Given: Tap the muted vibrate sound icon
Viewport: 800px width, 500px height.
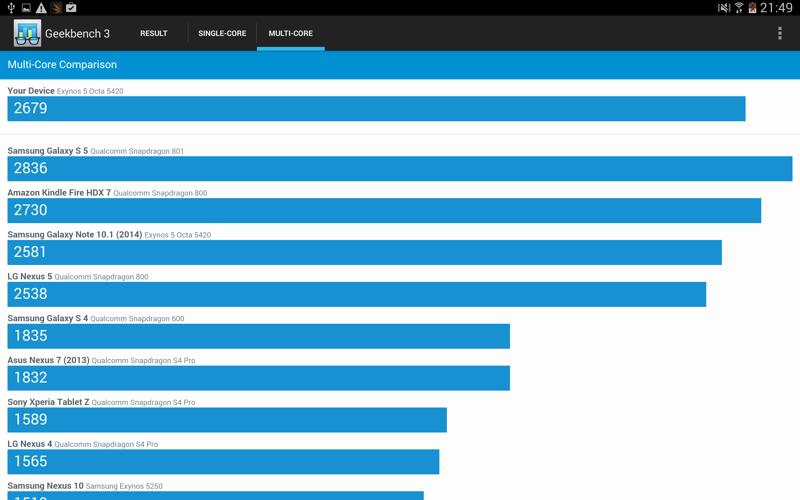Looking at the screenshot, I should 723,8.
